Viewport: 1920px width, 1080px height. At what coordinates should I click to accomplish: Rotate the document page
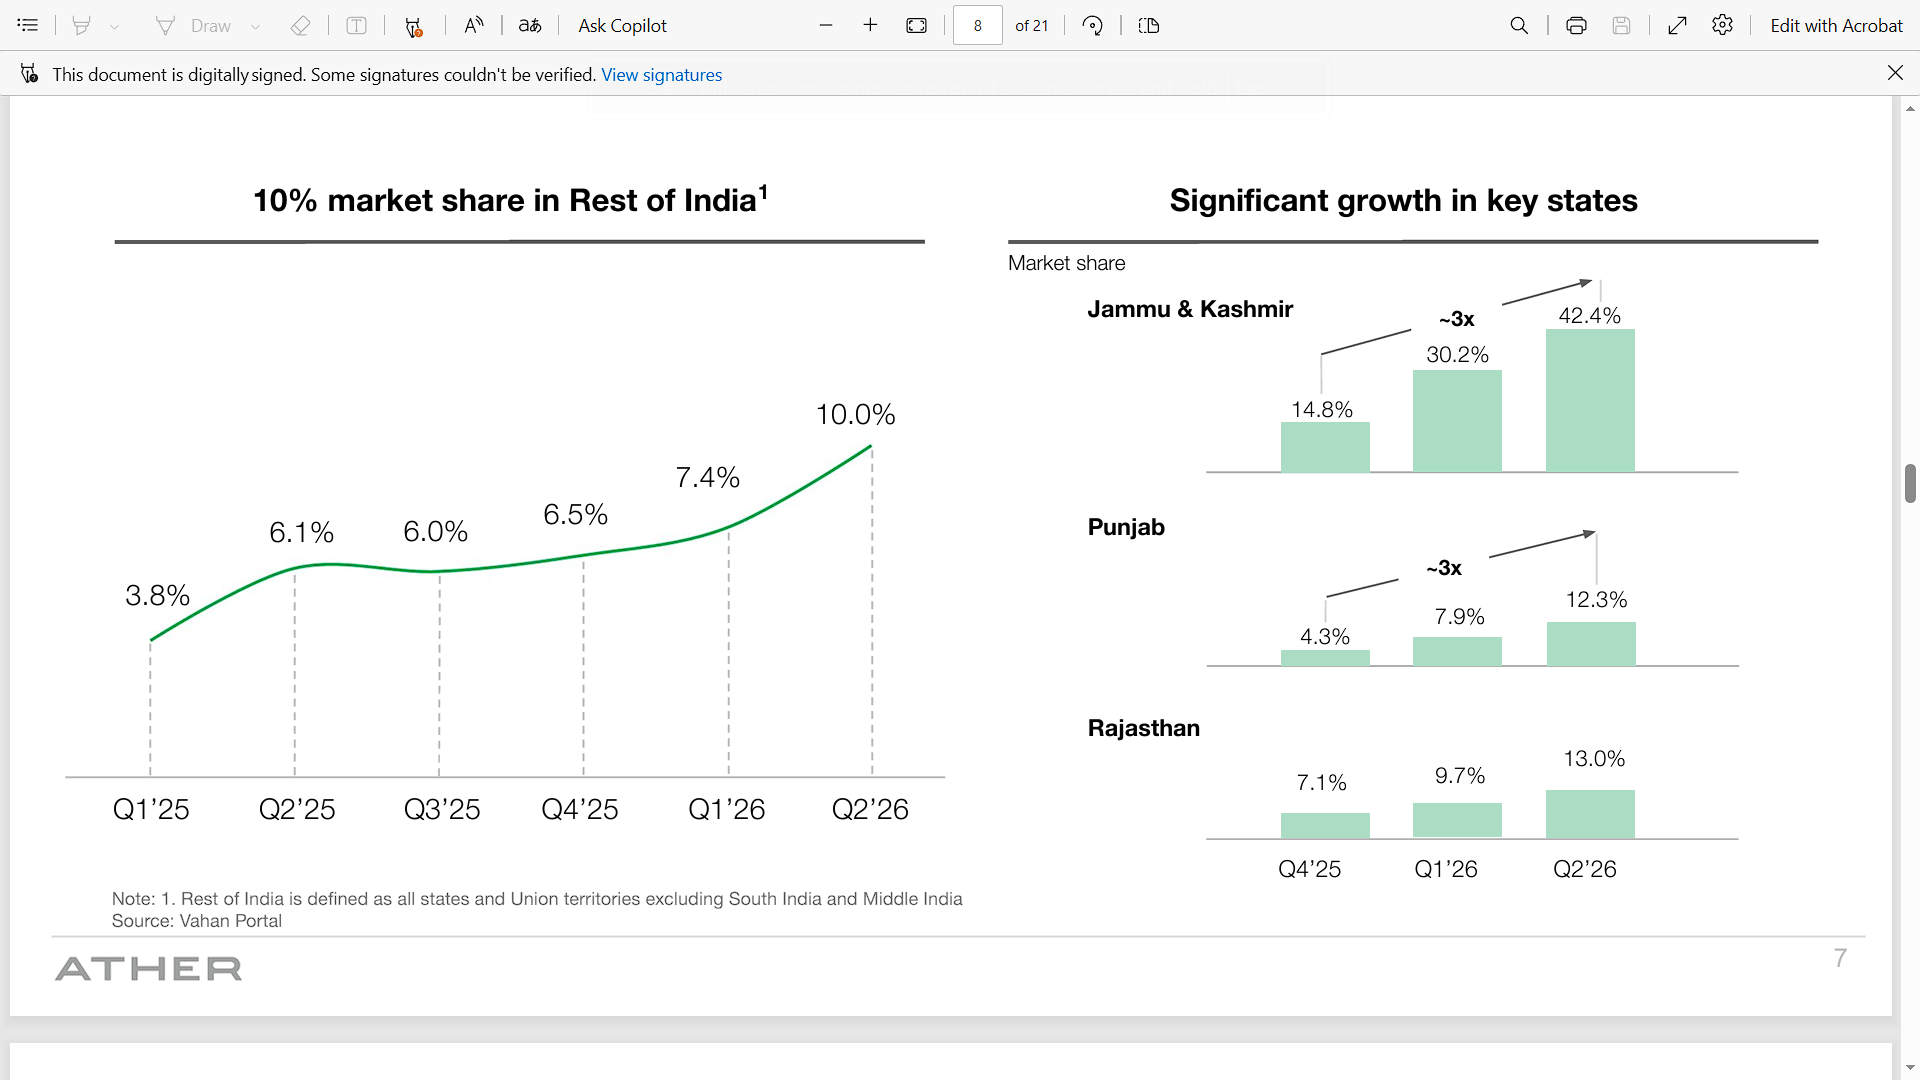[x=1093, y=25]
